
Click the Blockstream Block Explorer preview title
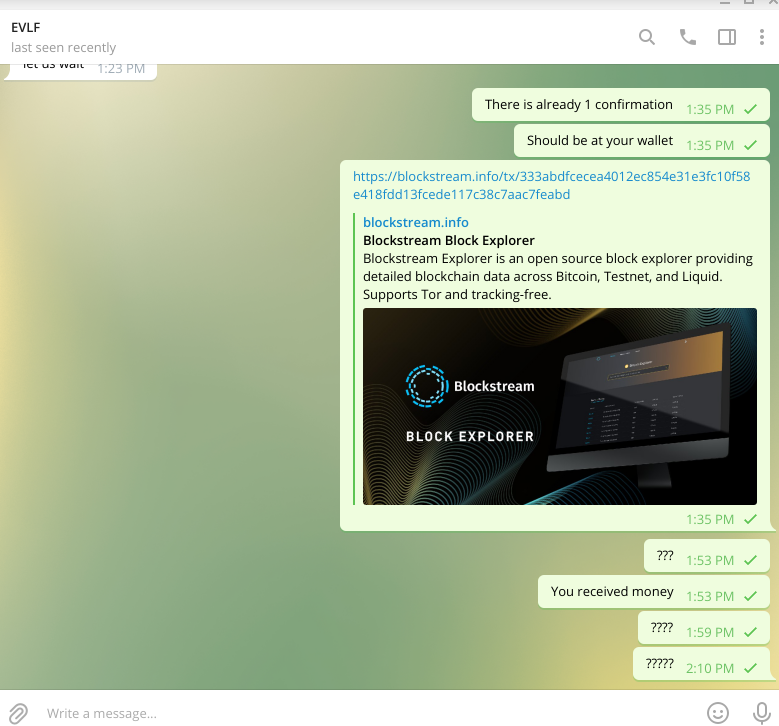[449, 241]
